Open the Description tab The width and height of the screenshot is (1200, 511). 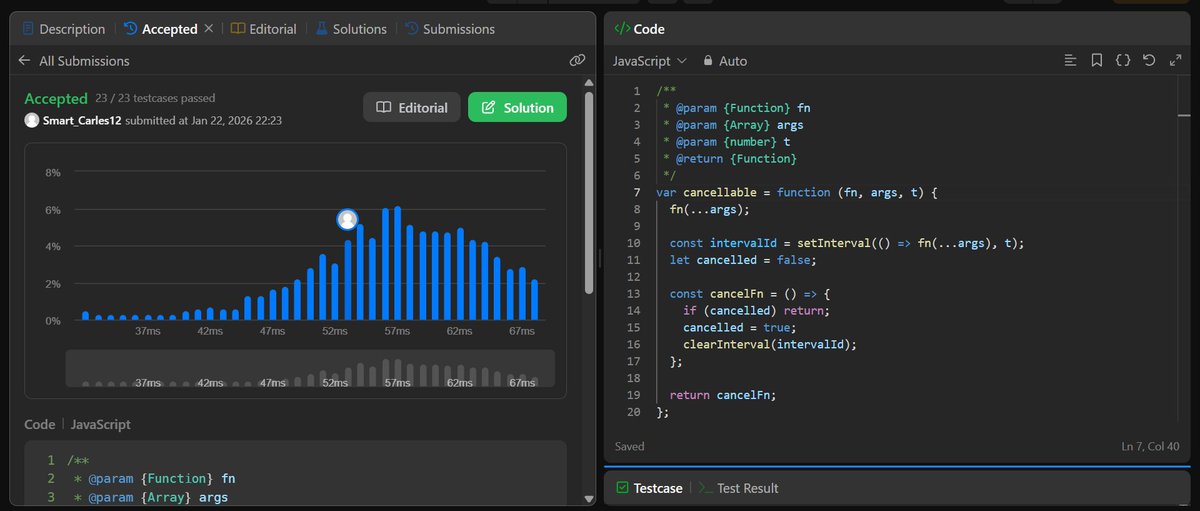click(x=62, y=29)
